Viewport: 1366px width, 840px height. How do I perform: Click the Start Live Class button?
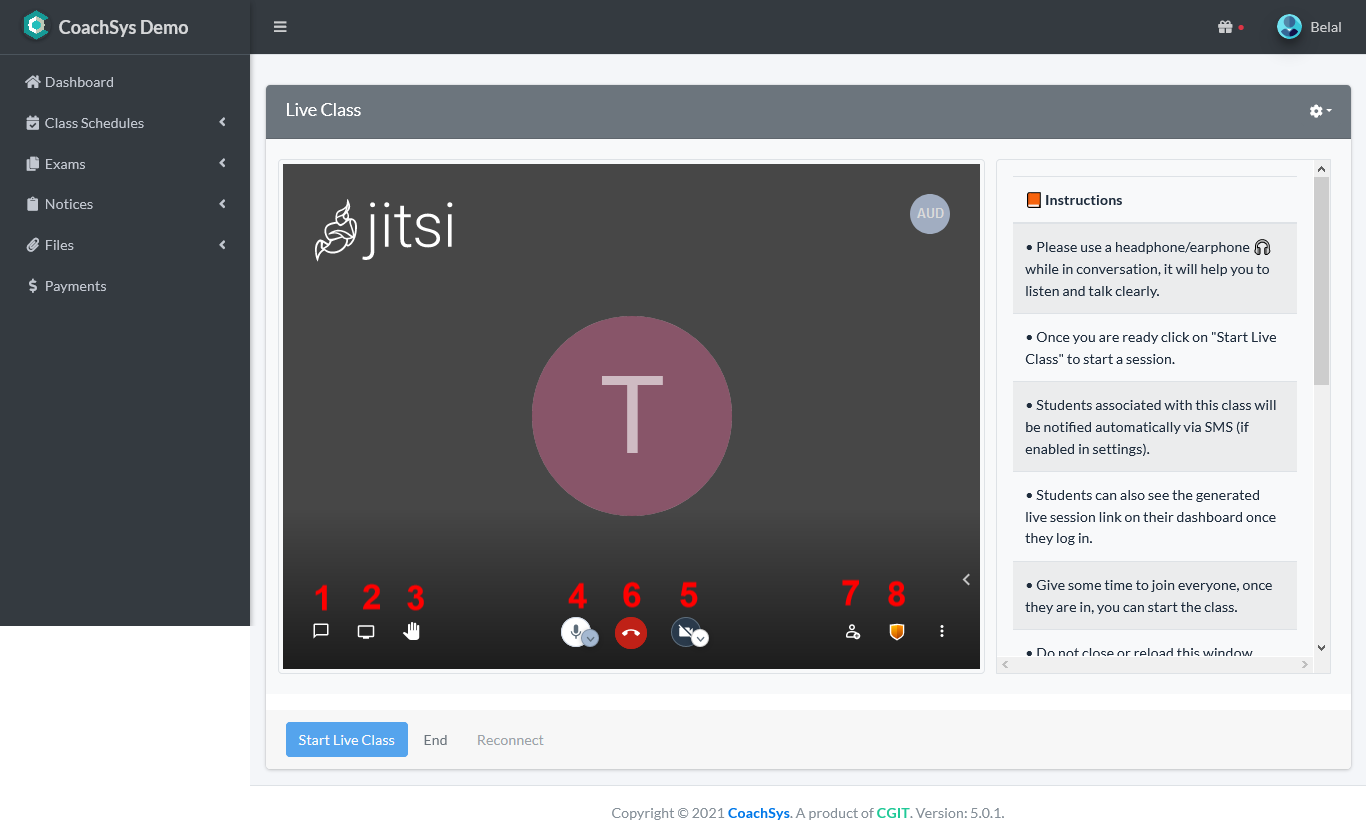[x=347, y=740]
